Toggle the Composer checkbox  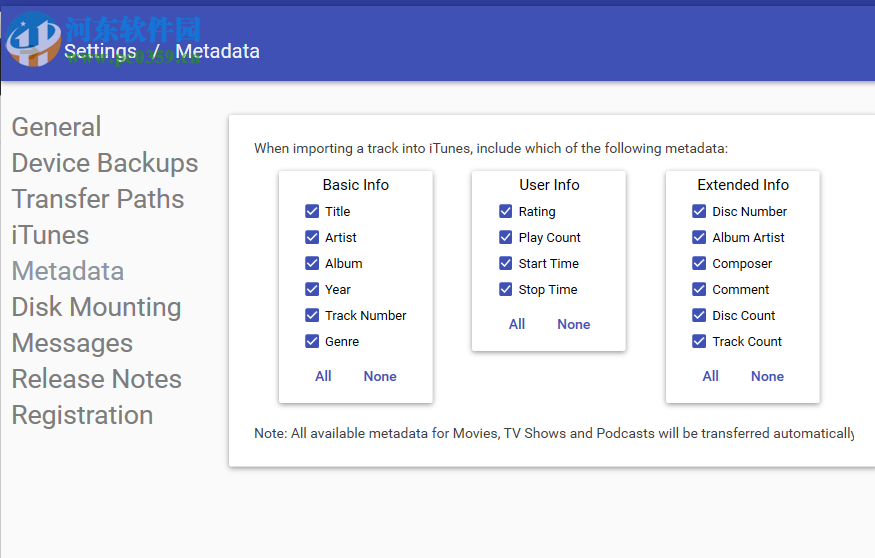point(699,264)
